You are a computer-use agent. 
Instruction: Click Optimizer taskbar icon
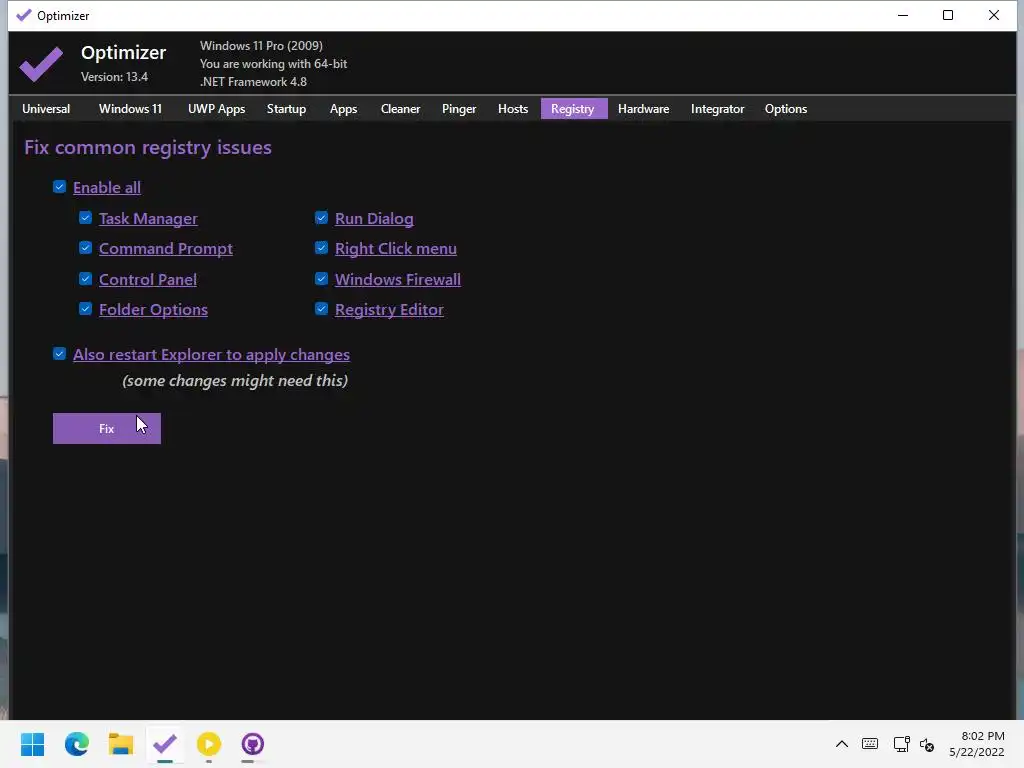point(165,744)
